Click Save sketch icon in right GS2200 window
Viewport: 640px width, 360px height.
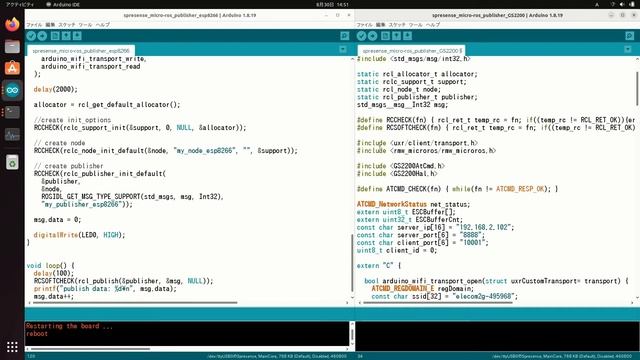click(407, 36)
